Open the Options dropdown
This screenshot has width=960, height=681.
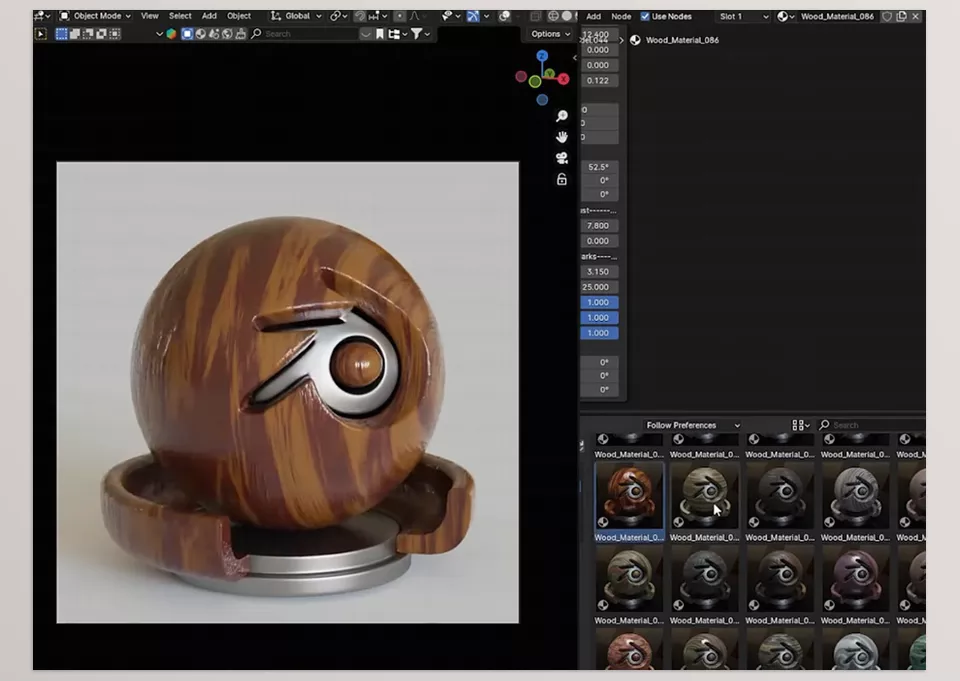550,34
